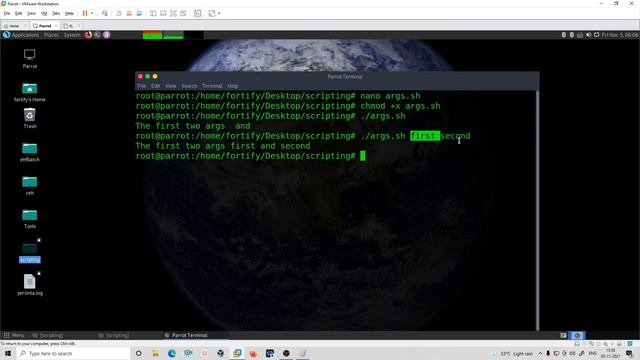This screenshot has width=640, height=360.
Task: Open VMware File menu
Action: tap(7, 13)
